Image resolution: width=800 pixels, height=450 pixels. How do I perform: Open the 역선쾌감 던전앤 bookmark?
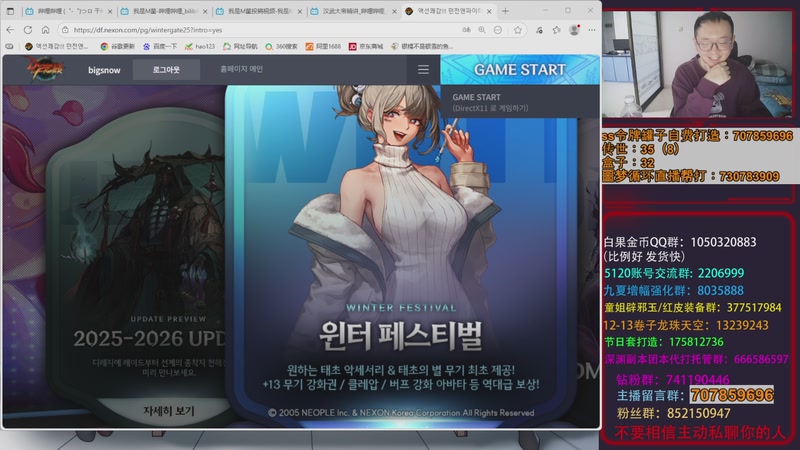57,46
